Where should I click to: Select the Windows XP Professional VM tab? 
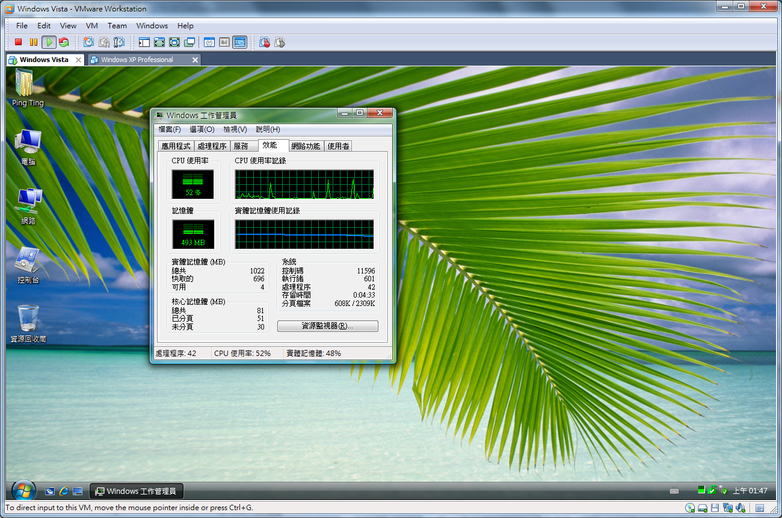[137, 60]
